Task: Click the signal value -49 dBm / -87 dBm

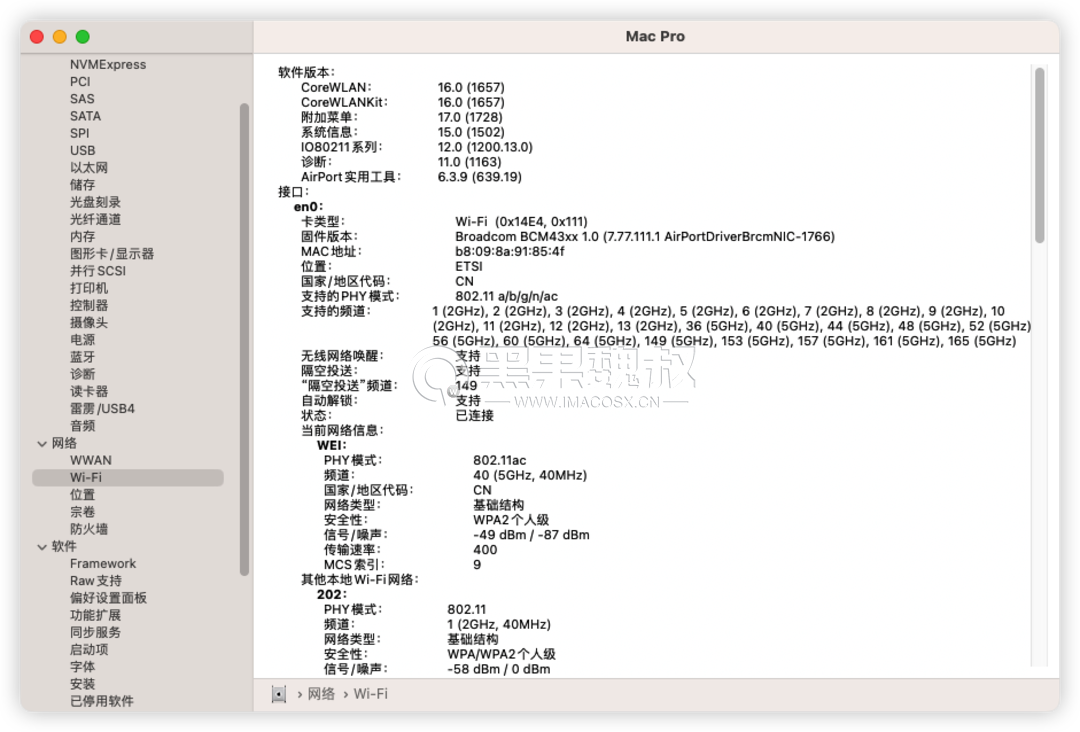Action: [x=531, y=535]
